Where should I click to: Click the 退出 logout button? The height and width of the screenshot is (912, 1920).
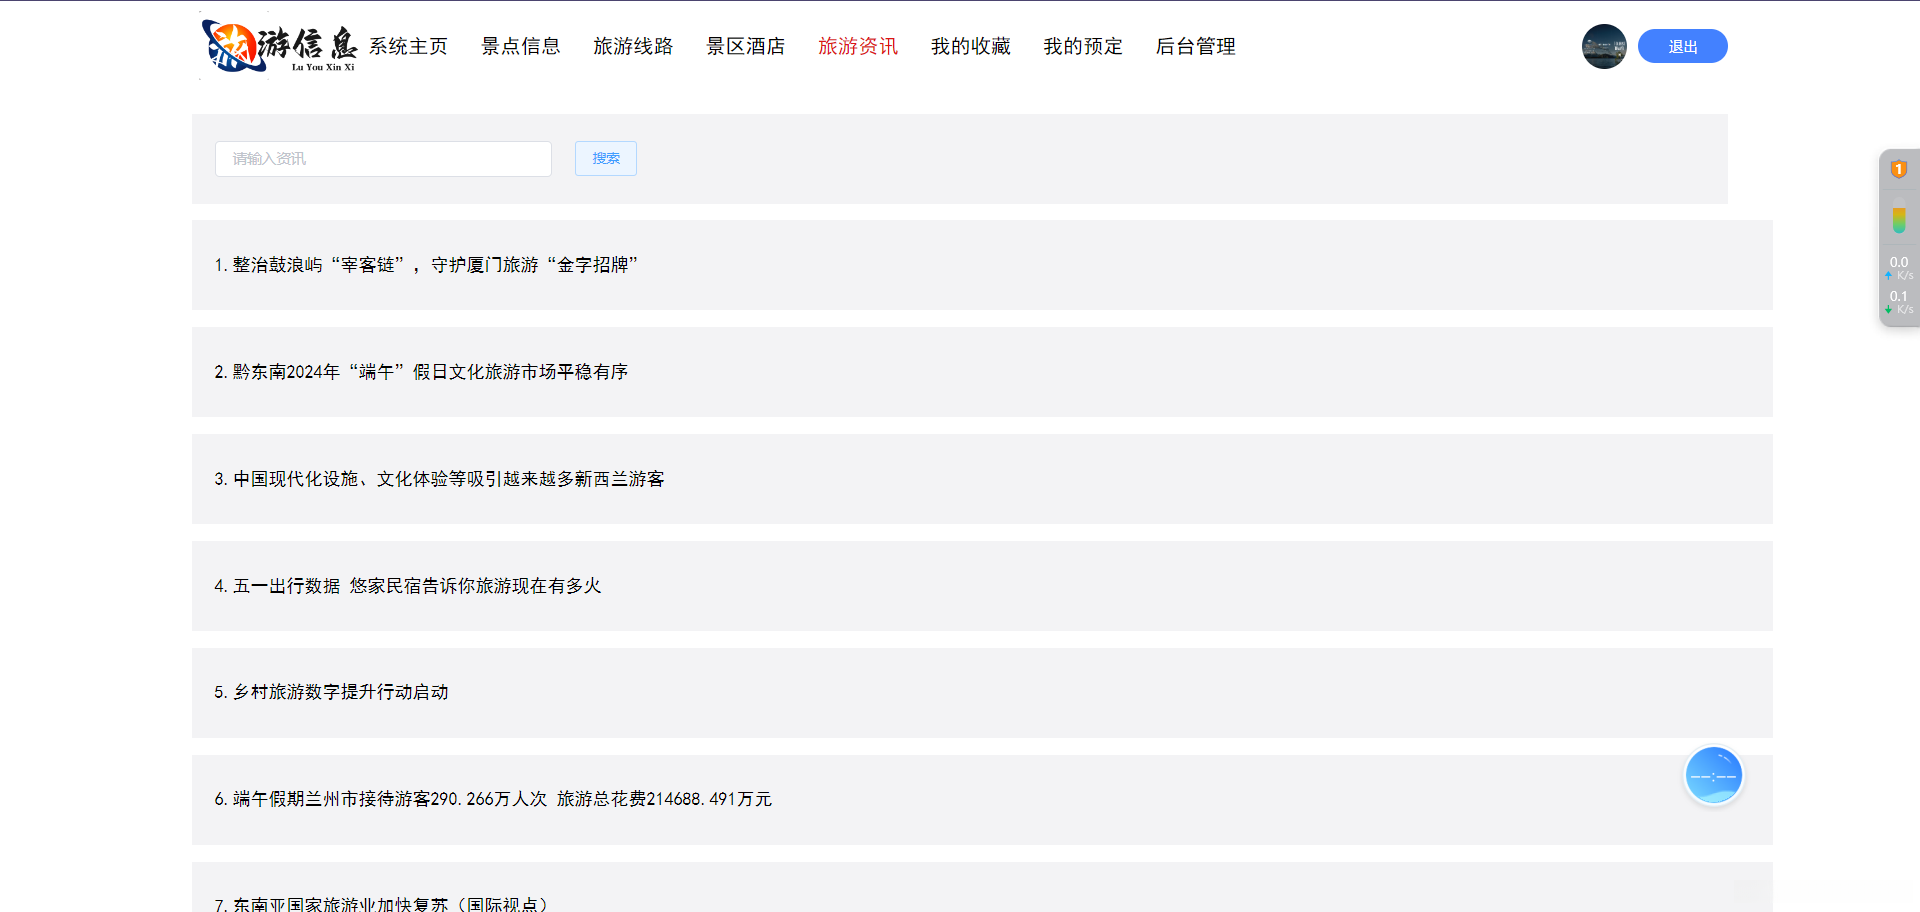(1683, 46)
